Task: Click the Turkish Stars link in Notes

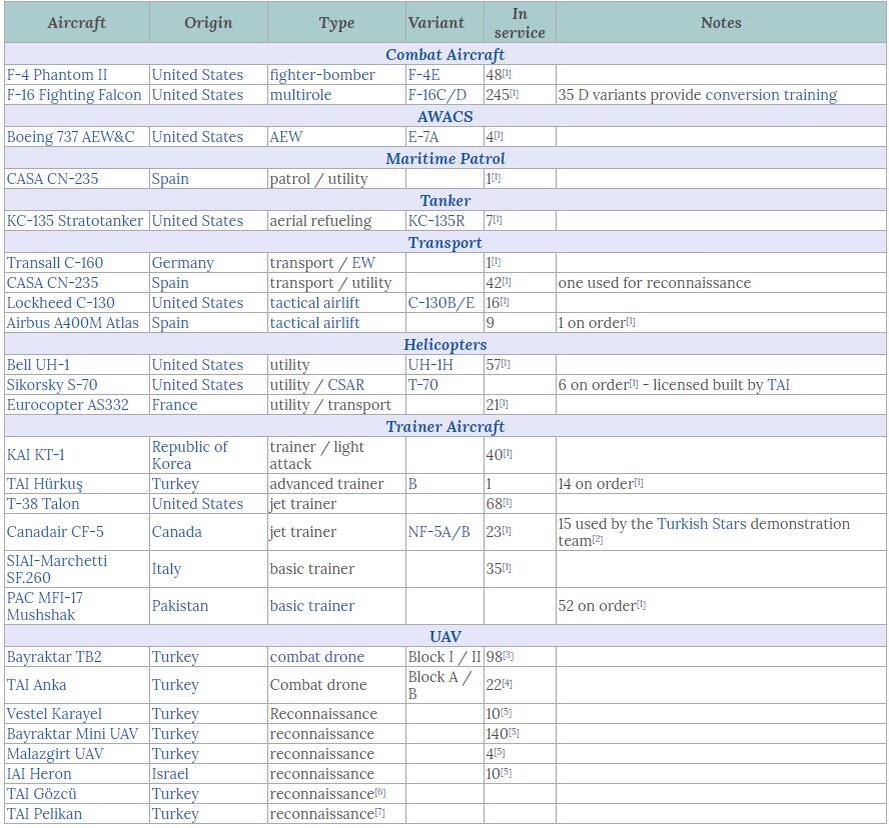Action: [701, 523]
